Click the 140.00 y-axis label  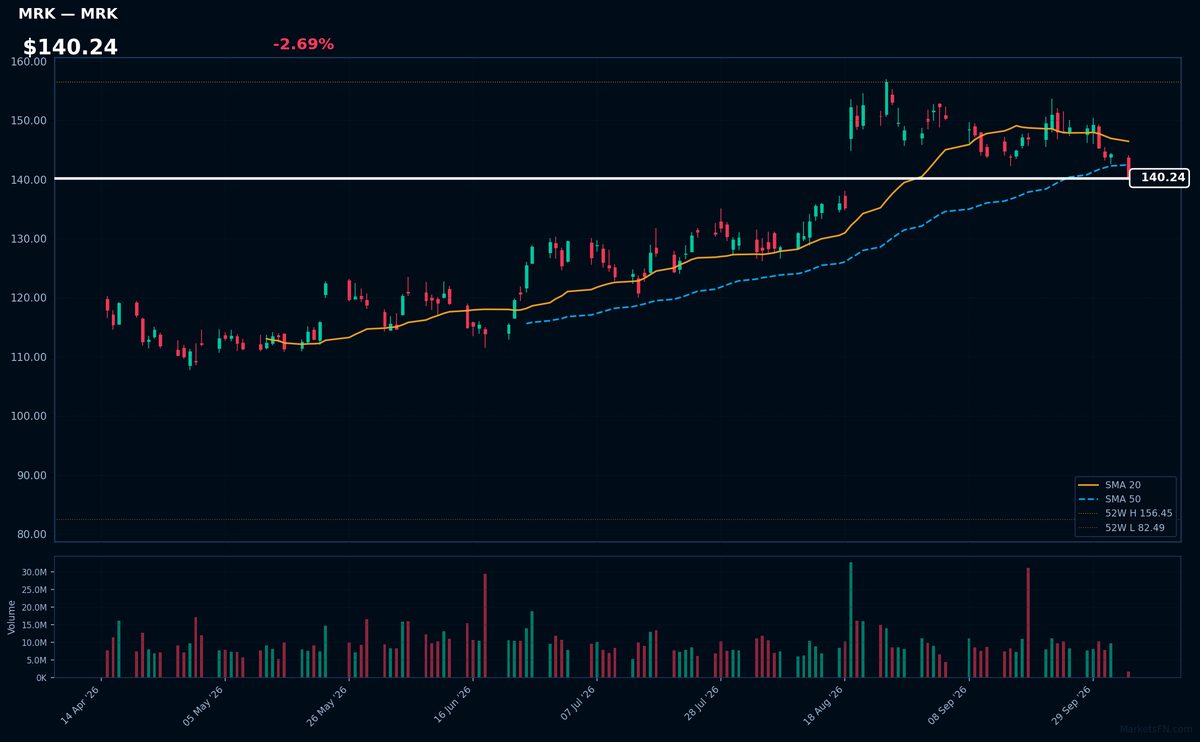(30, 180)
